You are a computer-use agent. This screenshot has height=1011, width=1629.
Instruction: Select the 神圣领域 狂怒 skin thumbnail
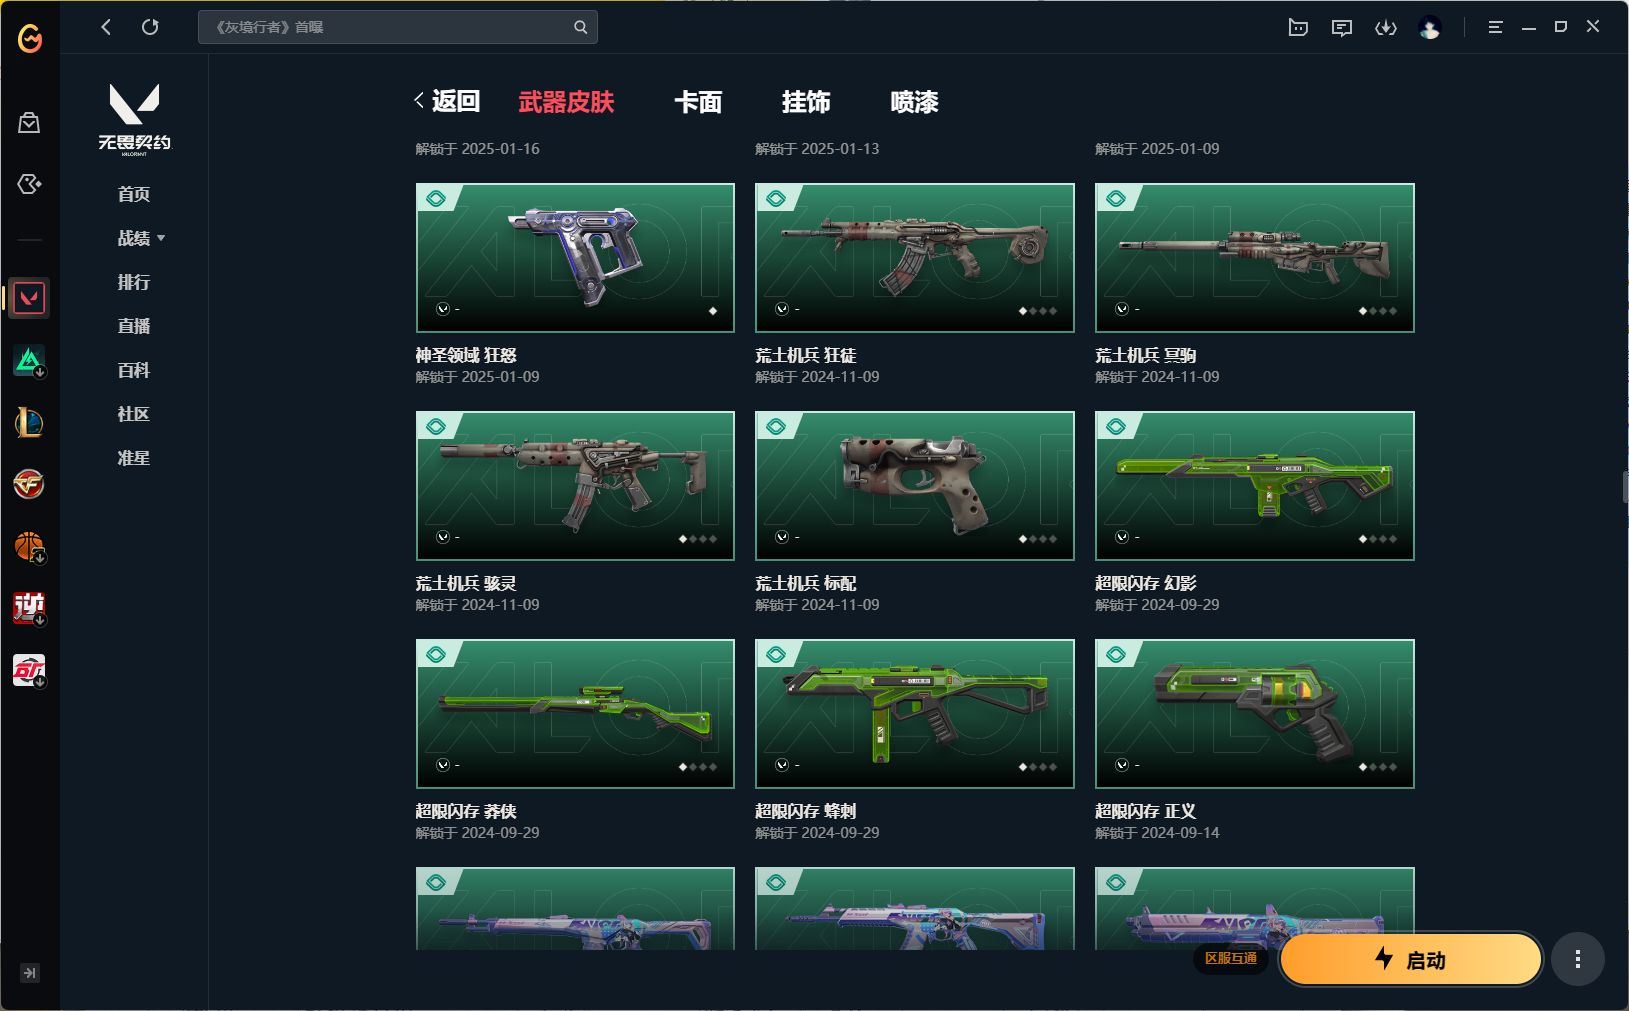coord(575,258)
